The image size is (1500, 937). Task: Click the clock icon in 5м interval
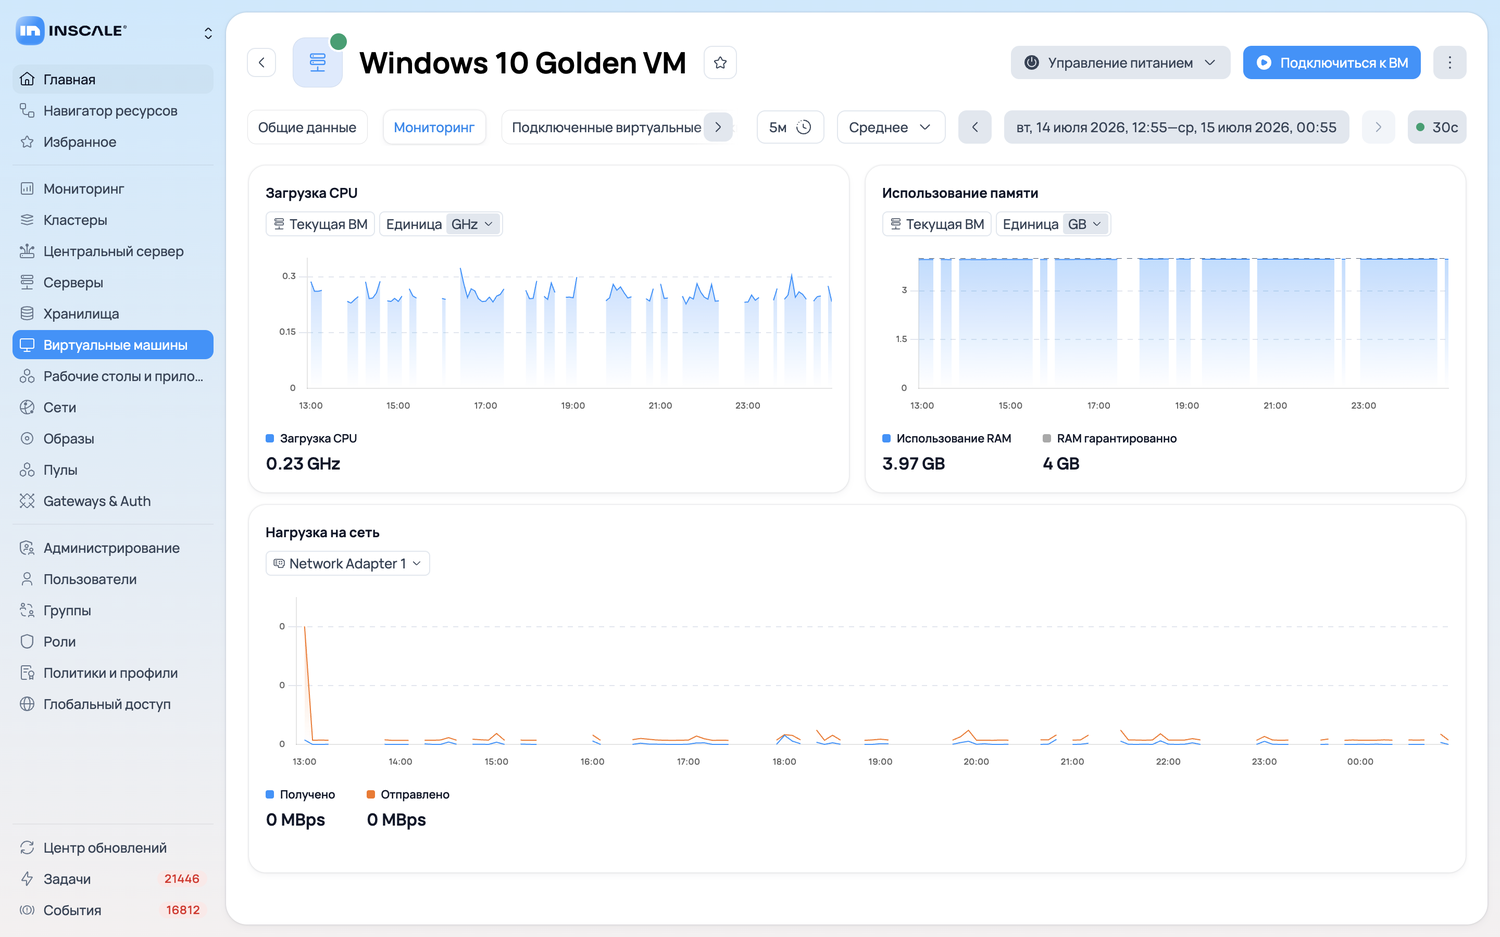(803, 127)
